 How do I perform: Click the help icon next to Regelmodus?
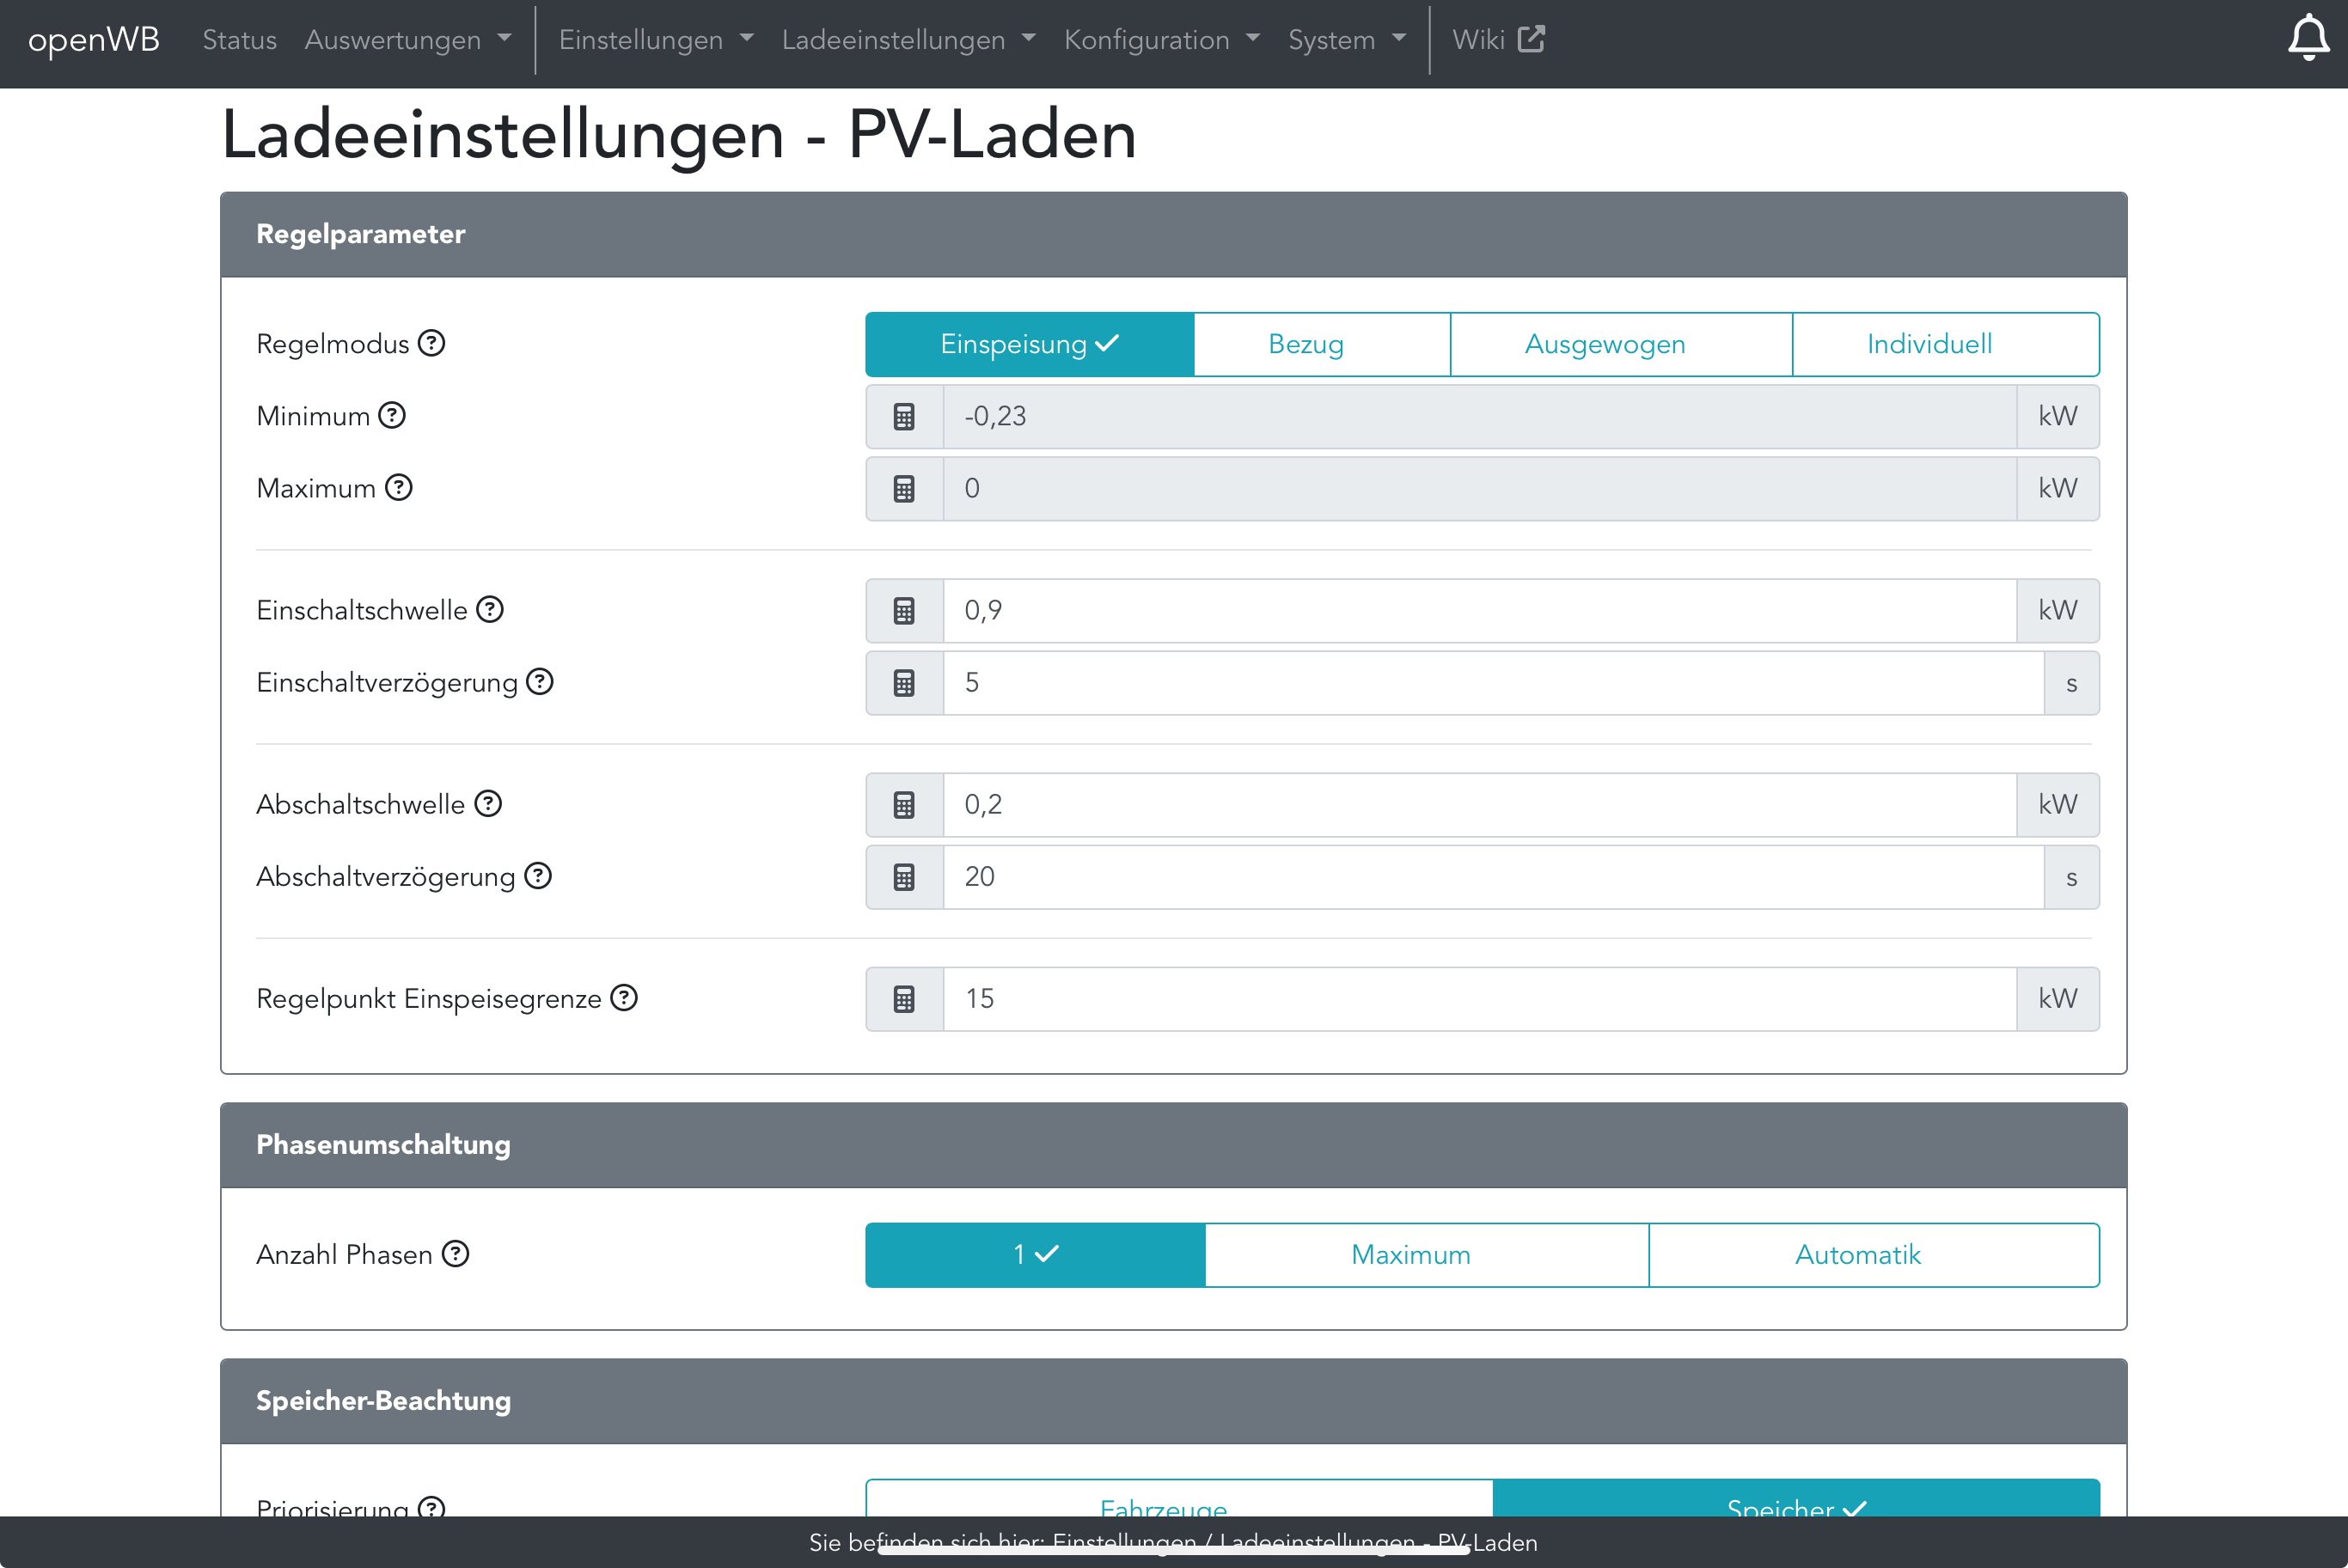click(431, 343)
